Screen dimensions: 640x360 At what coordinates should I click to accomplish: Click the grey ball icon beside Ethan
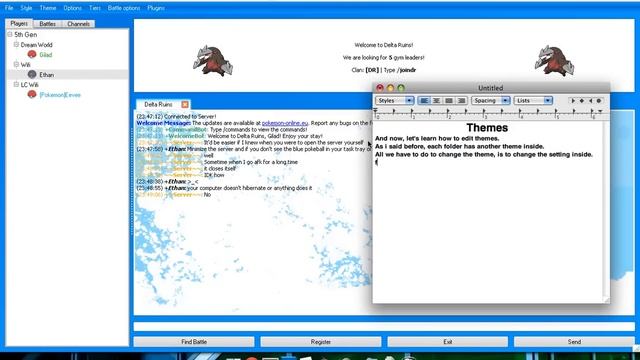(32, 74)
